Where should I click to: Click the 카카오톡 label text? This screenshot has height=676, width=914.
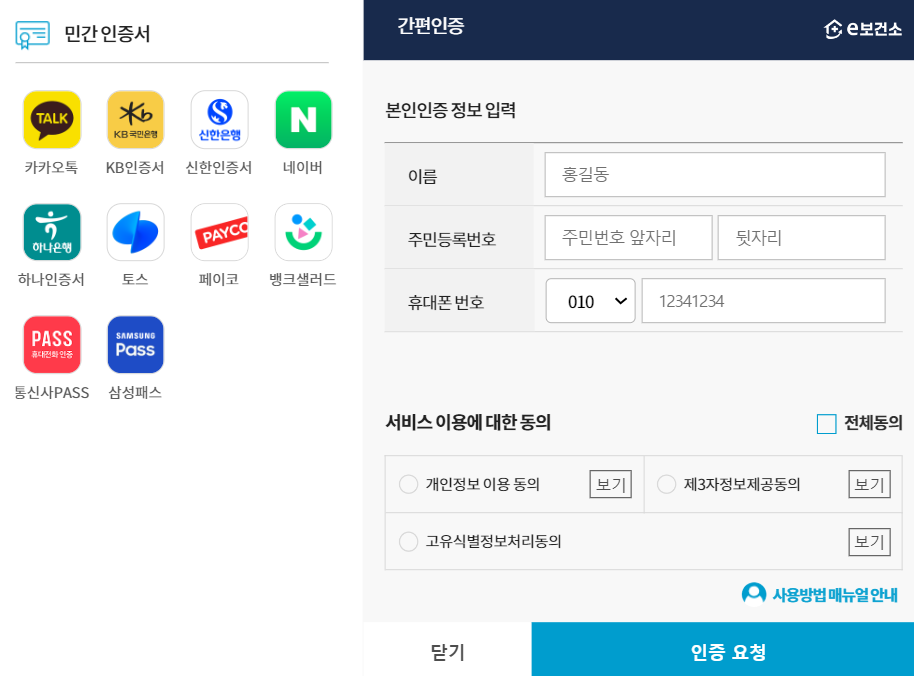click(x=51, y=168)
